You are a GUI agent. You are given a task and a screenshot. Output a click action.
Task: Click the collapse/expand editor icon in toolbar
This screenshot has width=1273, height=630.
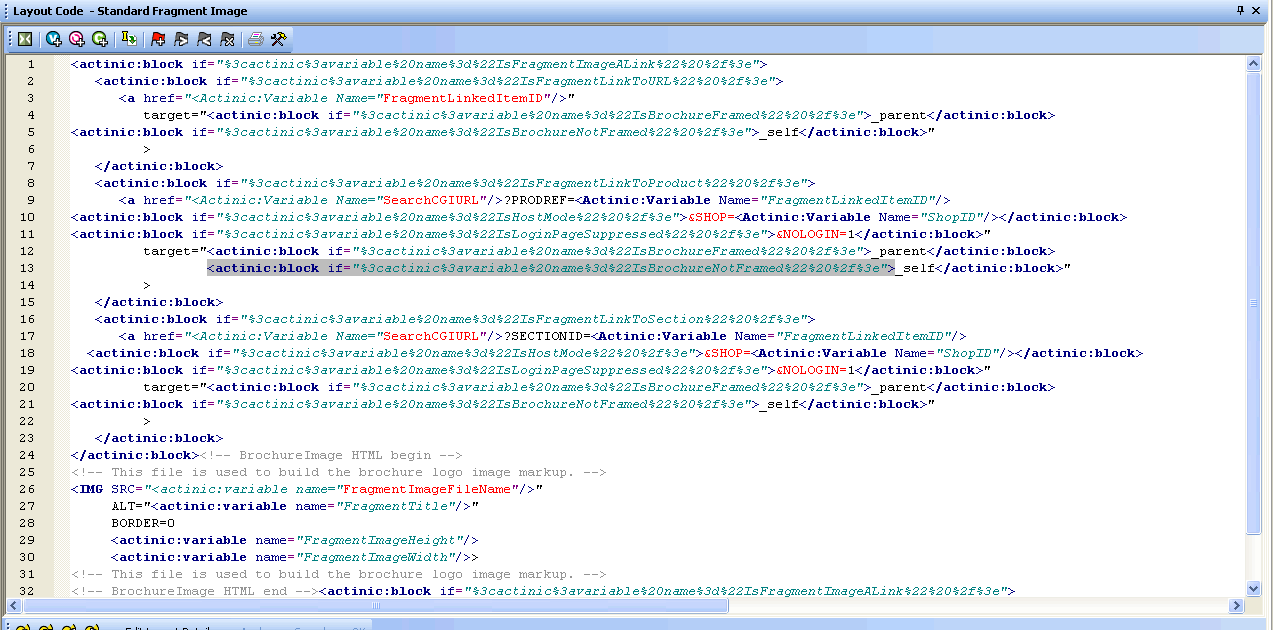click(x=25, y=39)
